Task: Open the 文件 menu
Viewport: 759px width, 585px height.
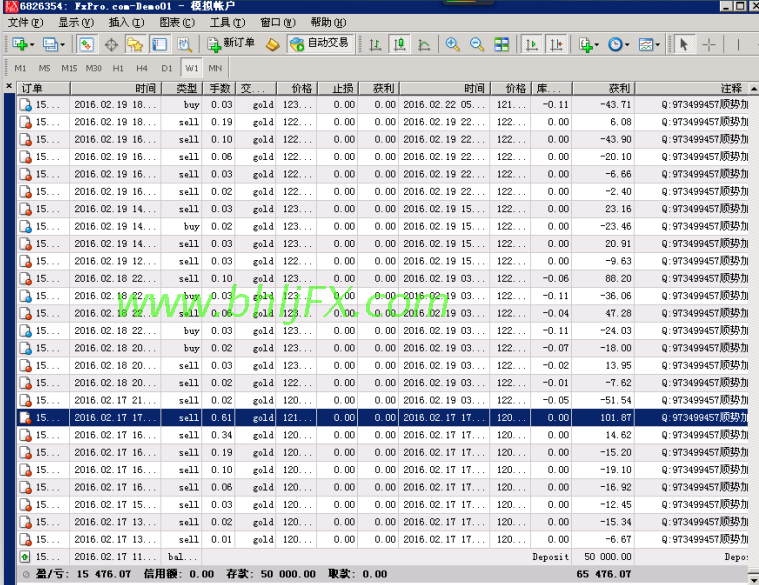Action: 25,22
